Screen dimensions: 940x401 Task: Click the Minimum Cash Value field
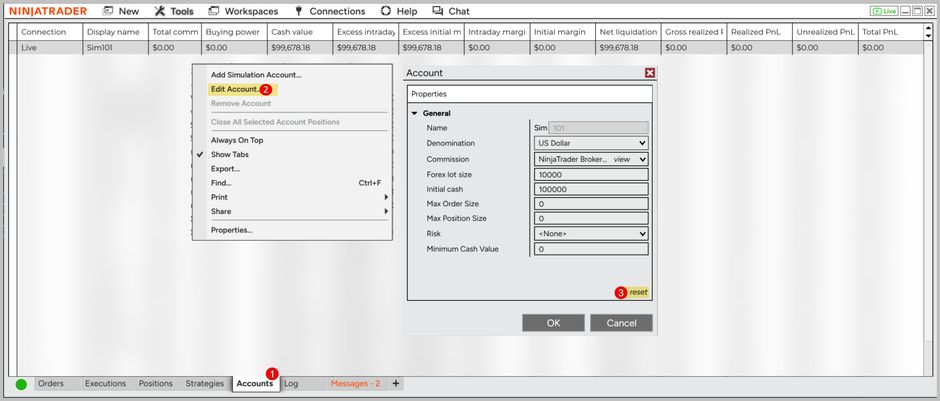click(591, 249)
